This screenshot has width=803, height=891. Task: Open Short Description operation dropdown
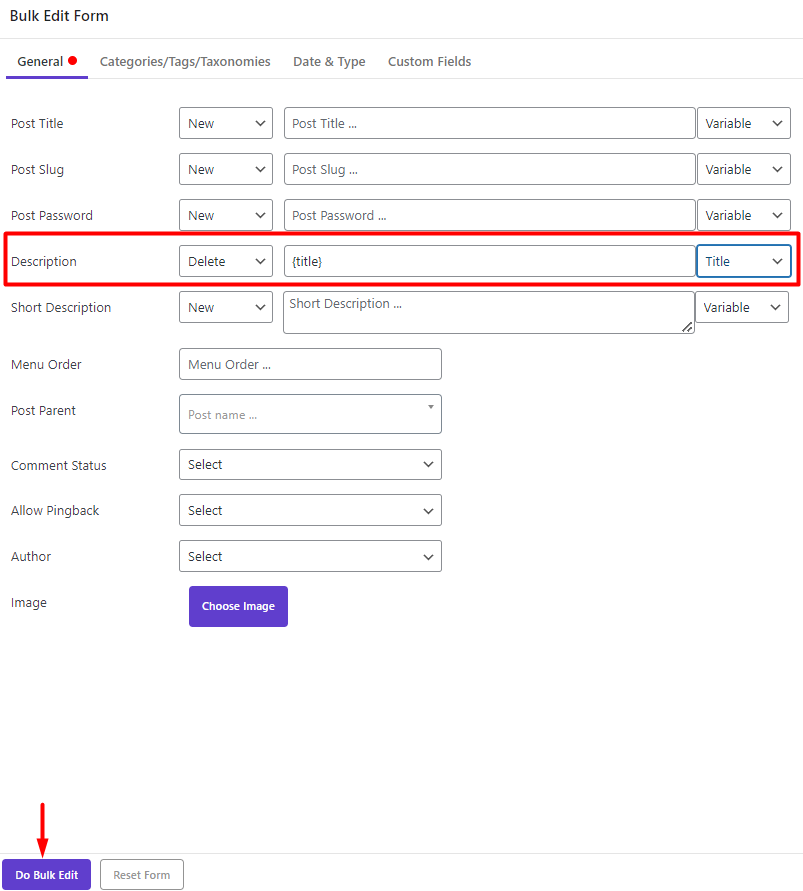click(226, 307)
